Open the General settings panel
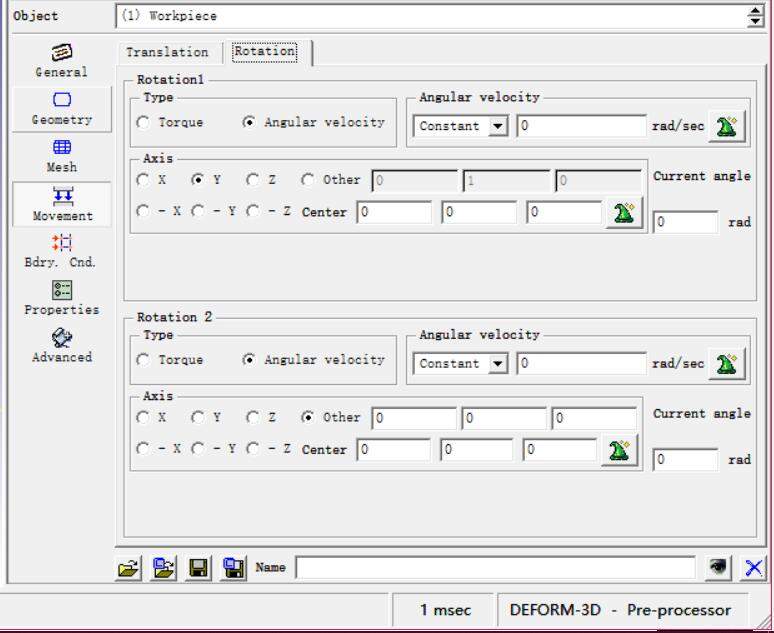 tap(61, 60)
